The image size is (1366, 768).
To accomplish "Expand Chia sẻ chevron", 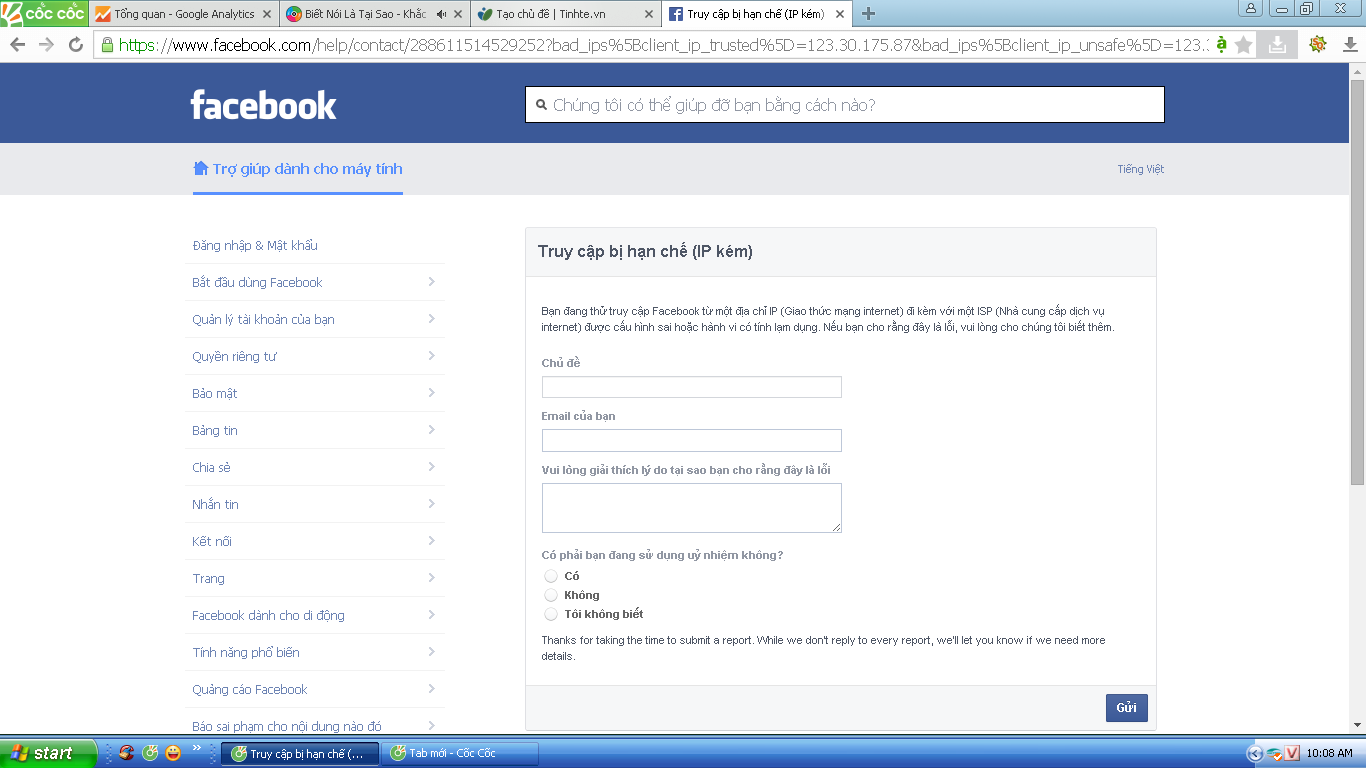I will (431, 467).
